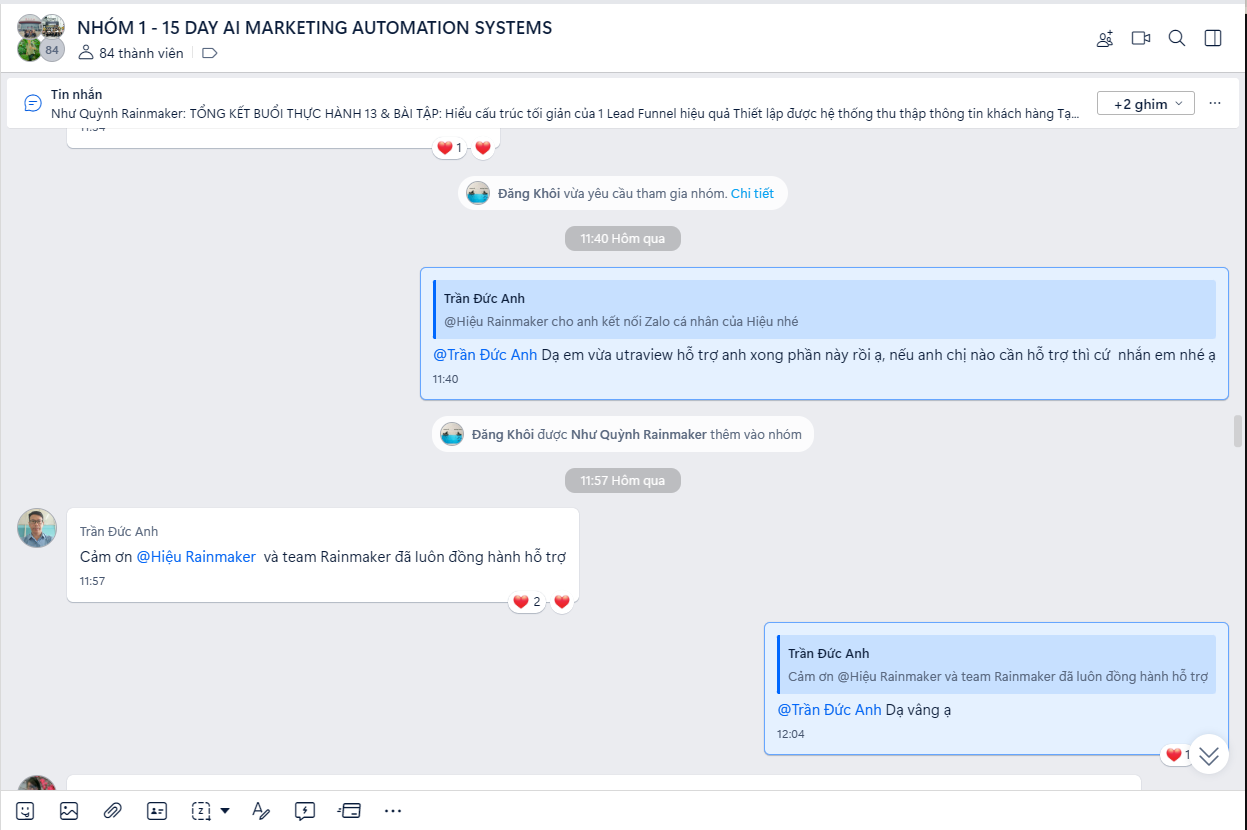Click the send image icon
The image size is (1247, 830).
(69, 811)
